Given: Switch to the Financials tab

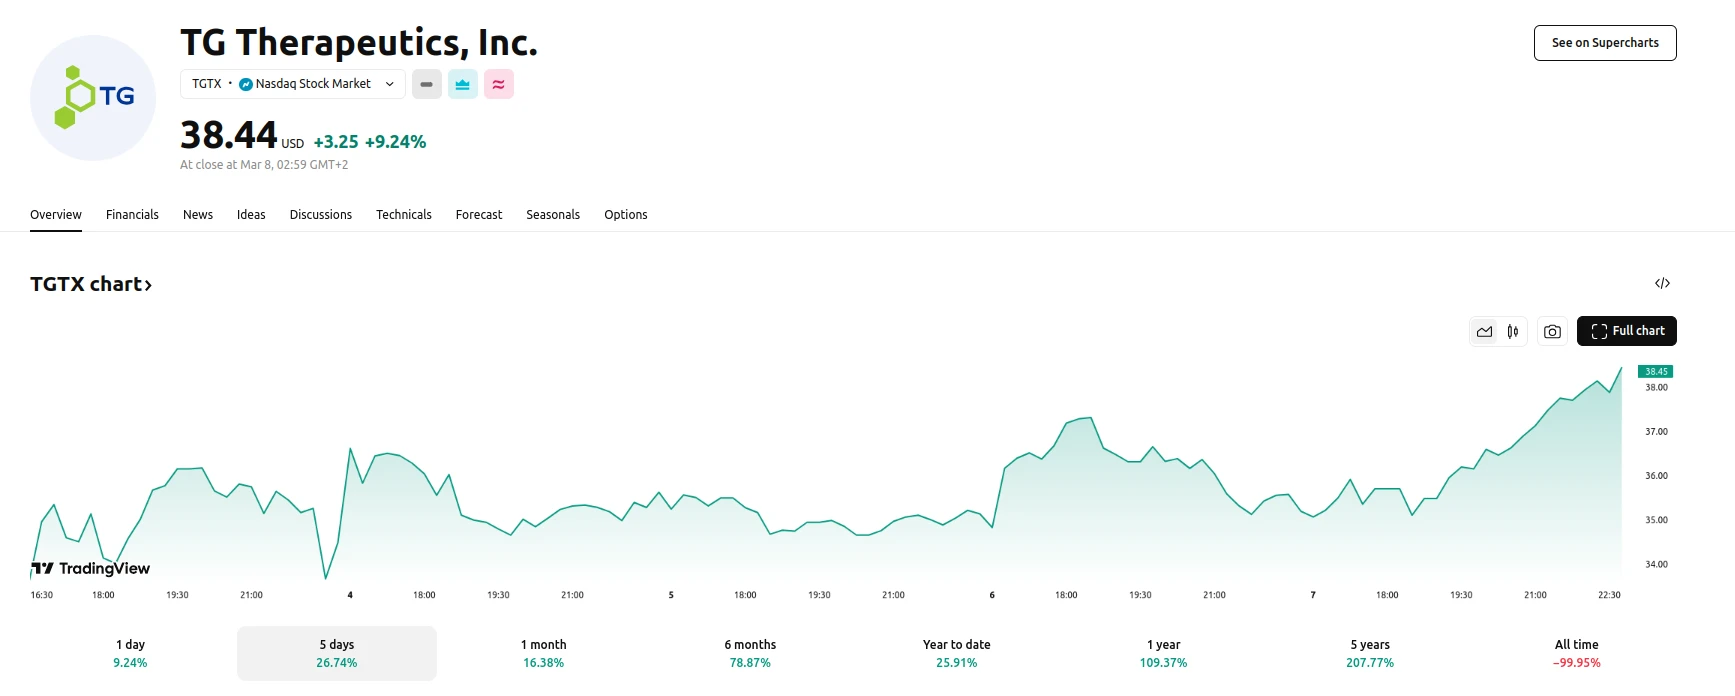Looking at the screenshot, I should (132, 215).
